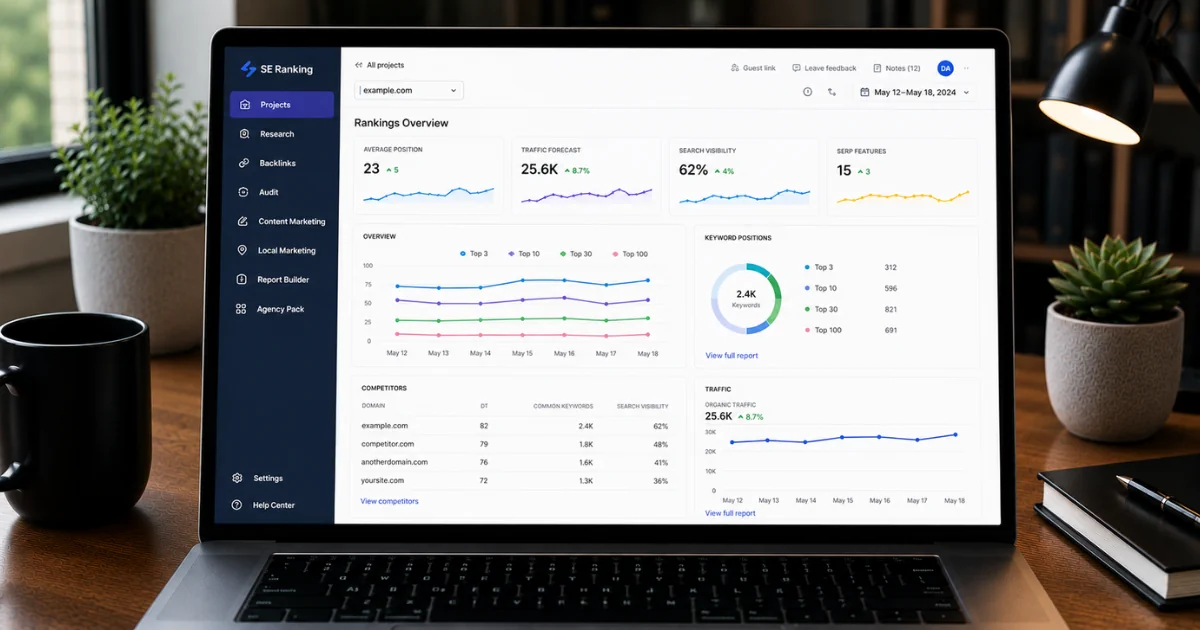Image resolution: width=1200 pixels, height=630 pixels.
Task: Click the Traffic Forecast card
Action: coord(586,175)
